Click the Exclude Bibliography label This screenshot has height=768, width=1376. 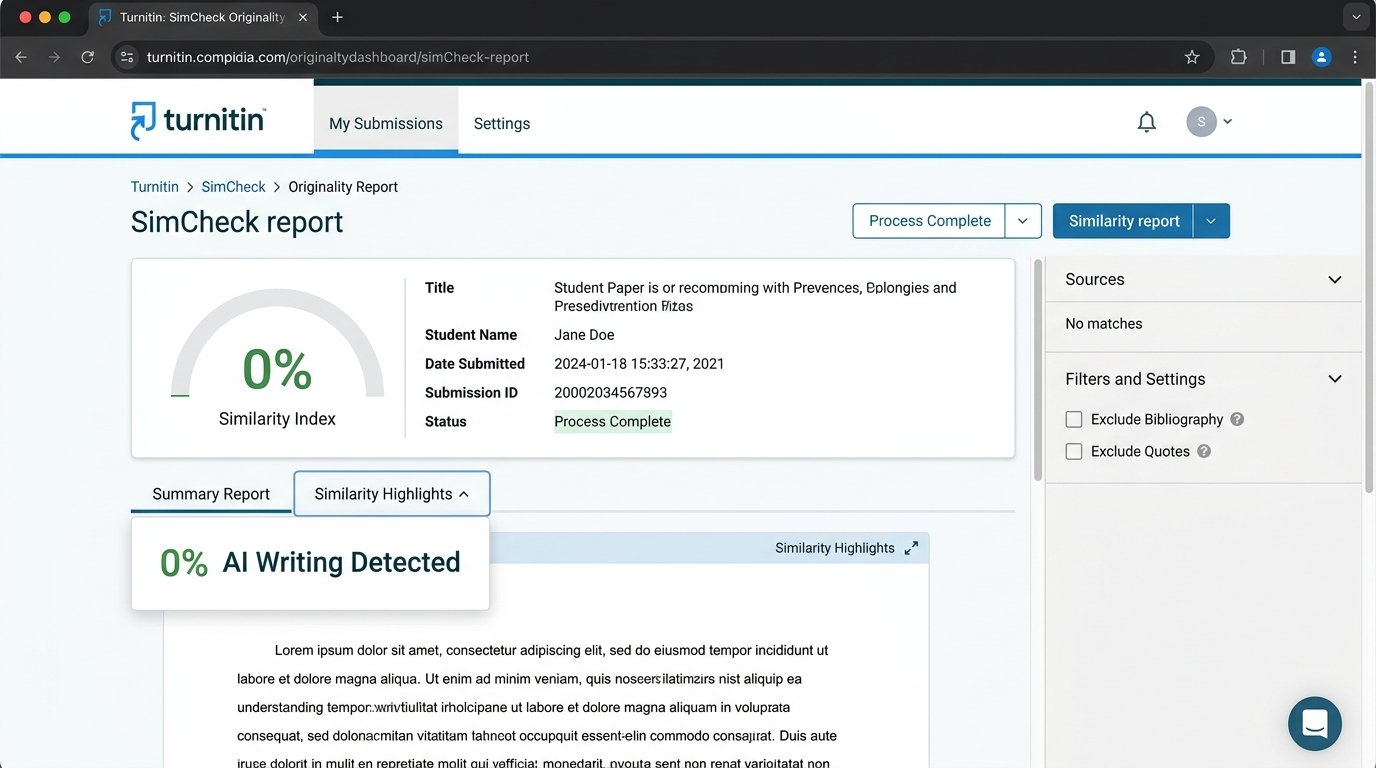click(1157, 419)
